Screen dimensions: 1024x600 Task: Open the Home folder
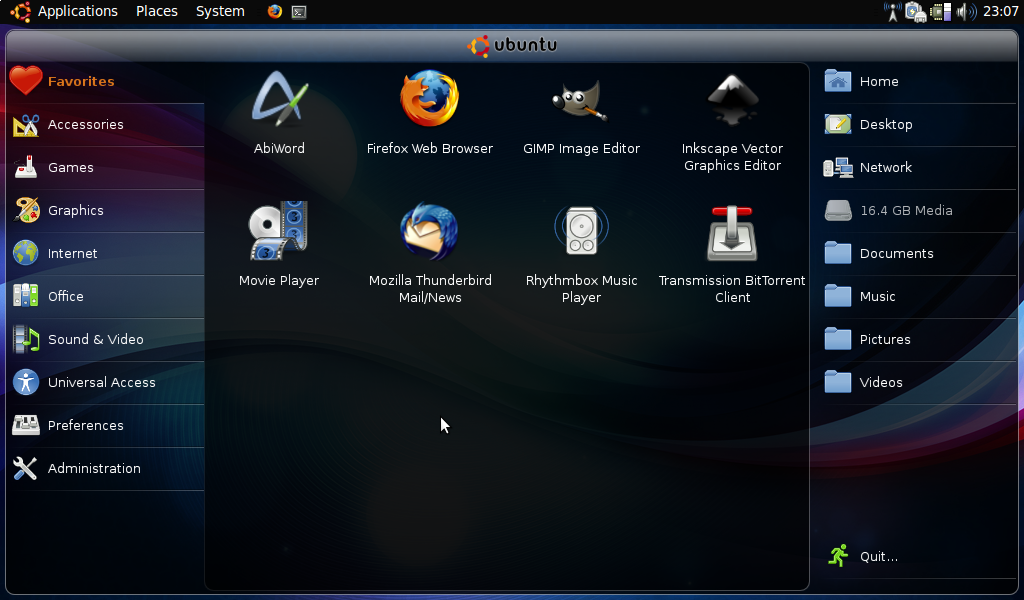920,82
